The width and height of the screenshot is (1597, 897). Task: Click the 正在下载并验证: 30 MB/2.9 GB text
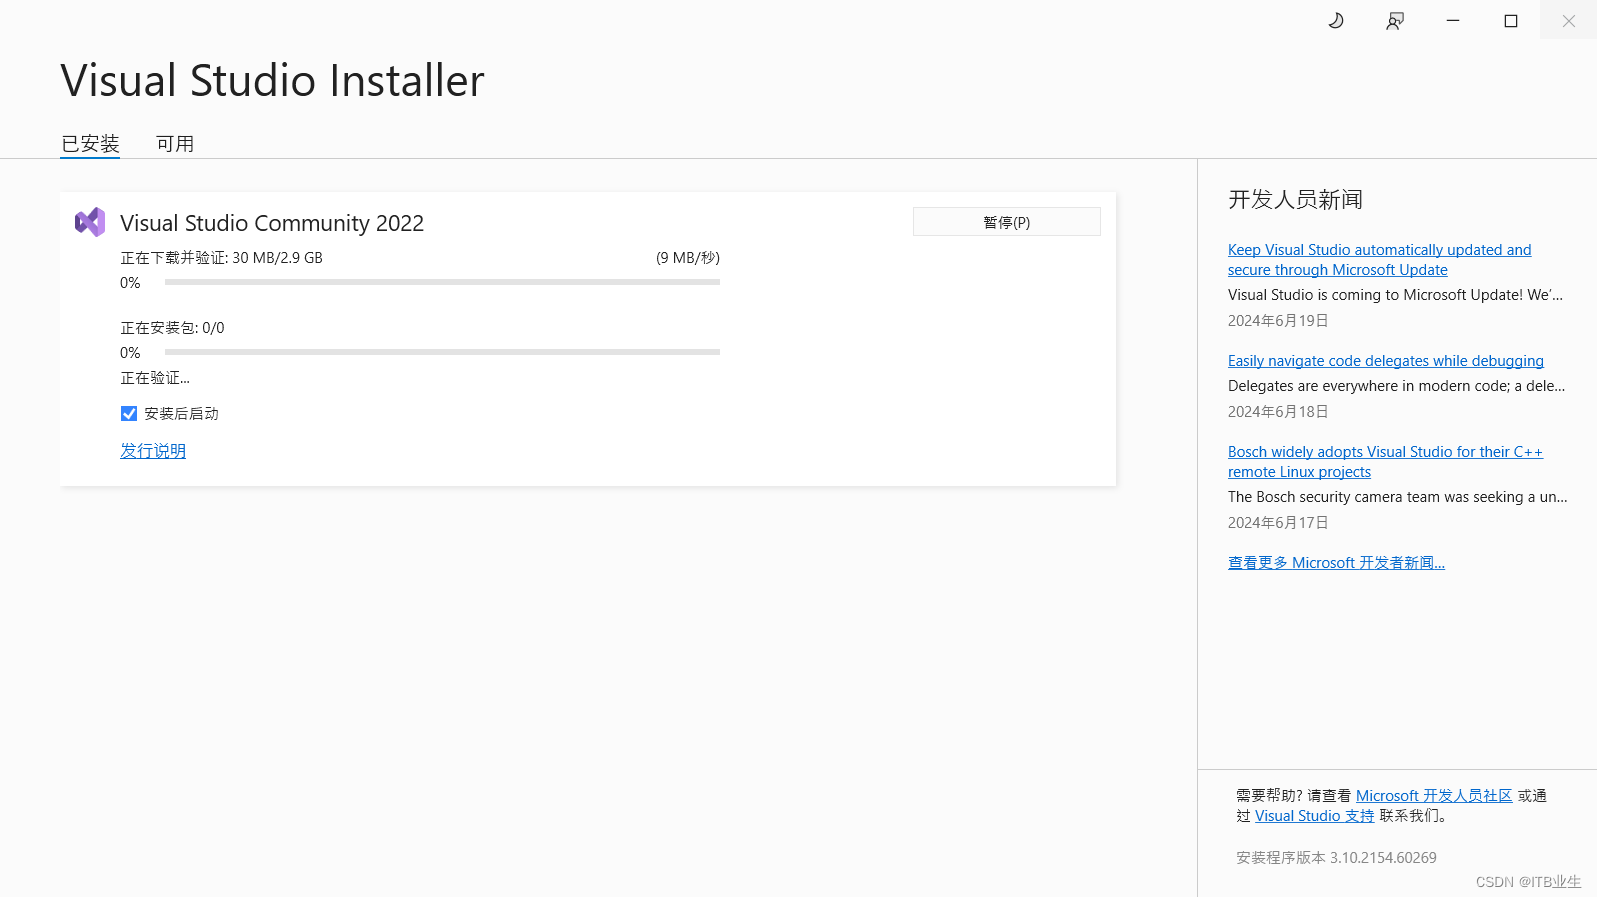[x=222, y=258]
